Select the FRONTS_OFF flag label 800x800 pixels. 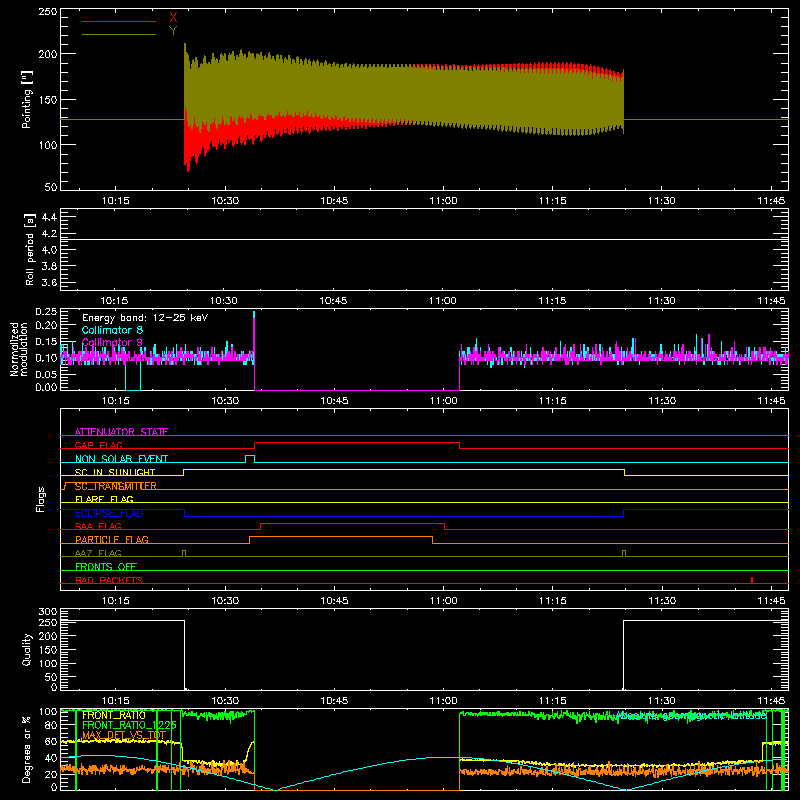tap(106, 566)
